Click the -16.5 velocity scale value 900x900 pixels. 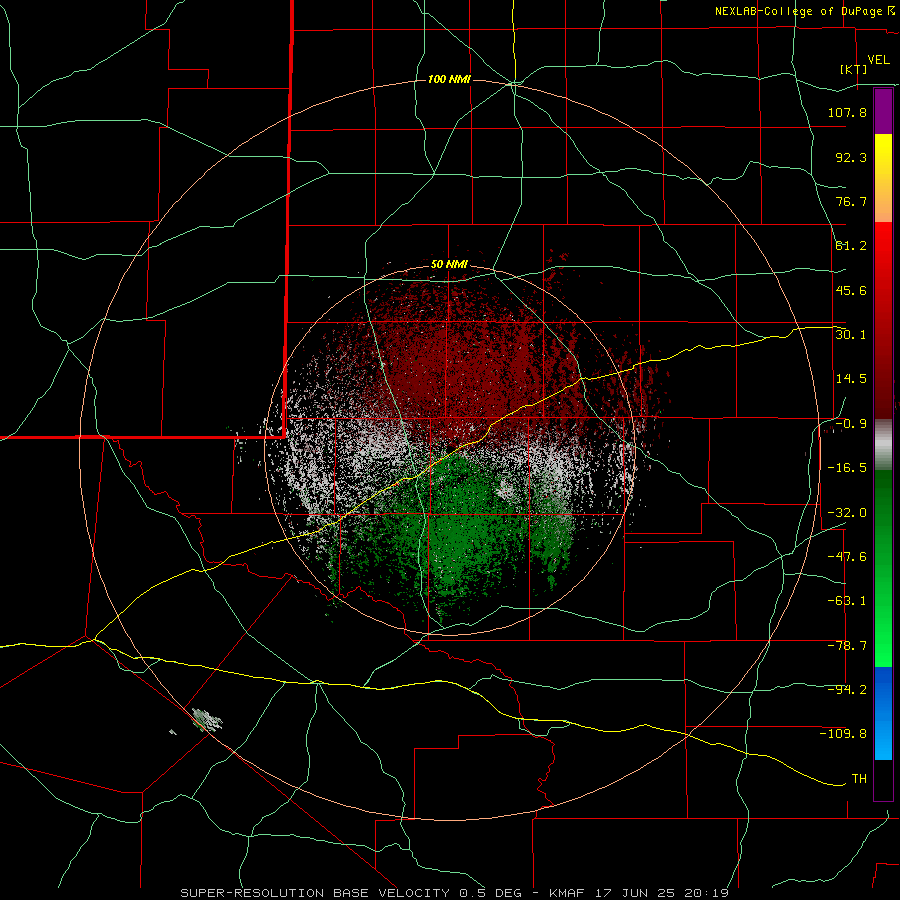(847, 468)
